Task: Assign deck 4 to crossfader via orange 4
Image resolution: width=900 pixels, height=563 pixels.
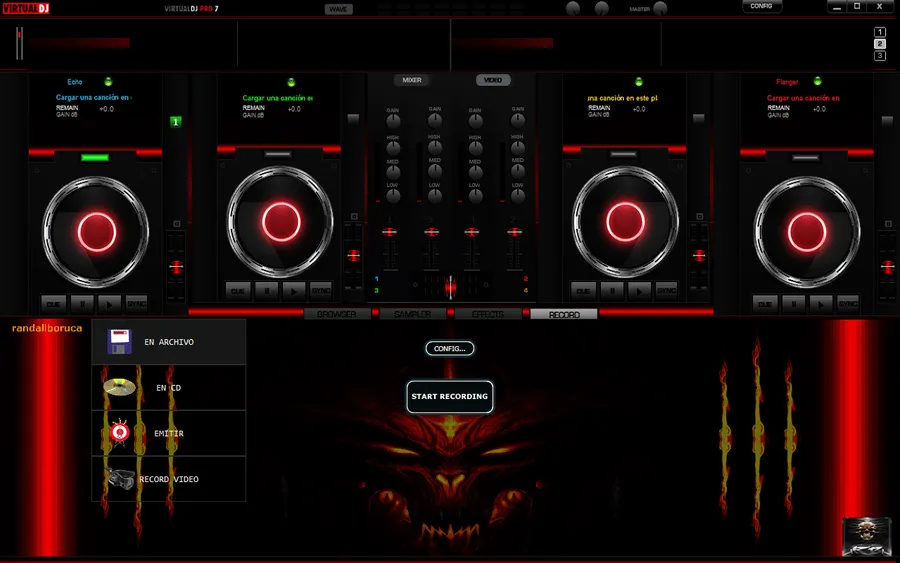Action: 525,290
